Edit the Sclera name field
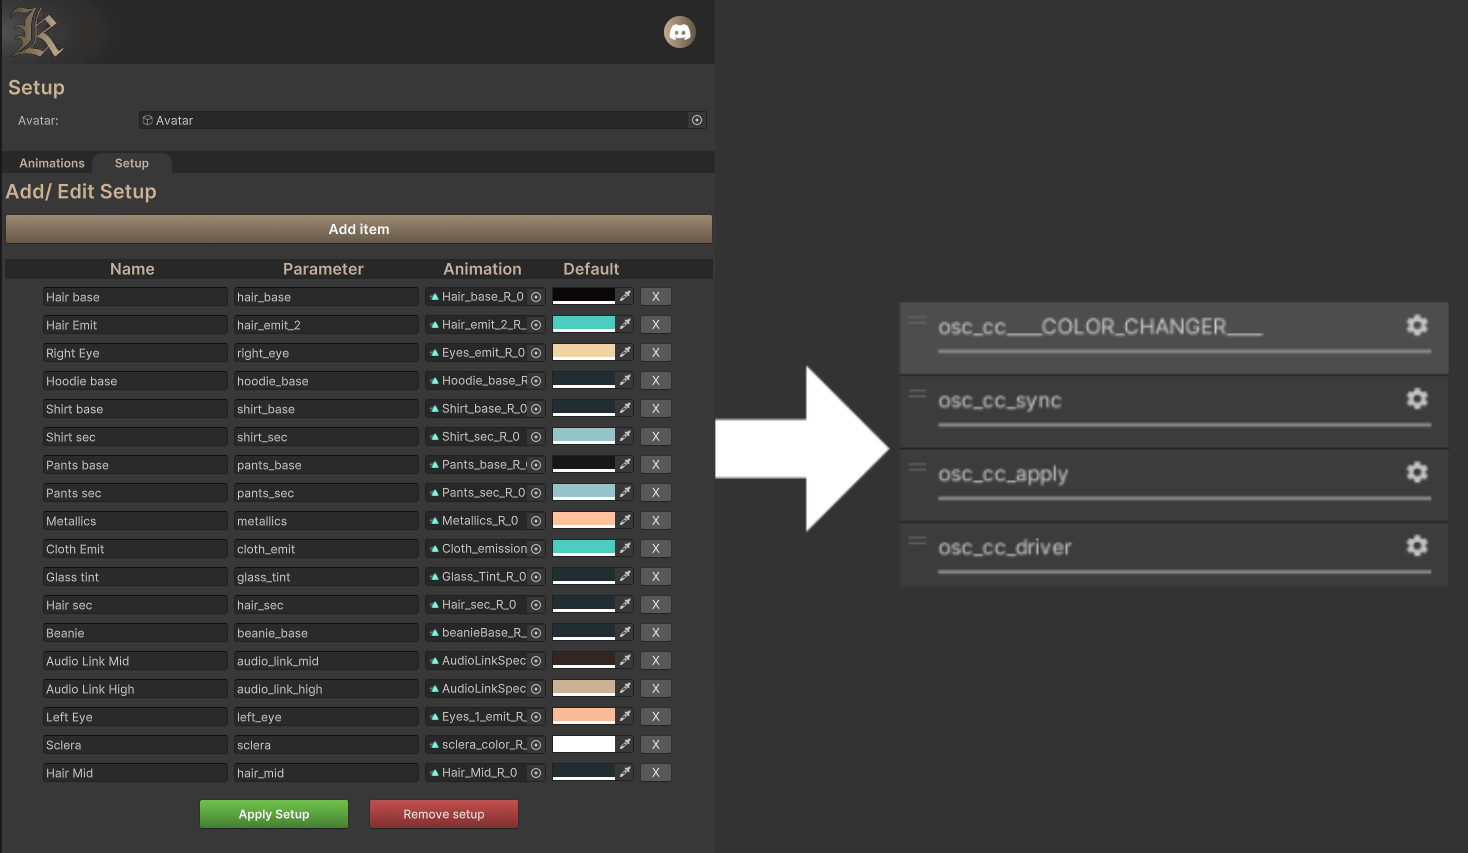 coord(135,745)
